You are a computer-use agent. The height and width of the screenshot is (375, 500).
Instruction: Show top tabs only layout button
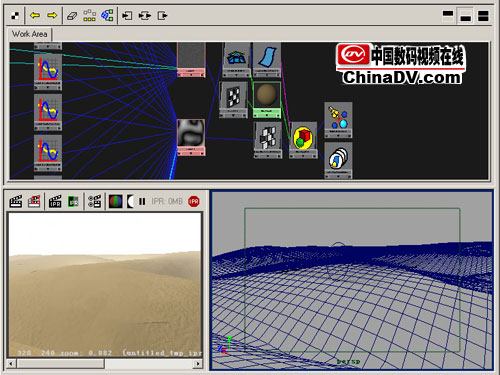[448, 16]
